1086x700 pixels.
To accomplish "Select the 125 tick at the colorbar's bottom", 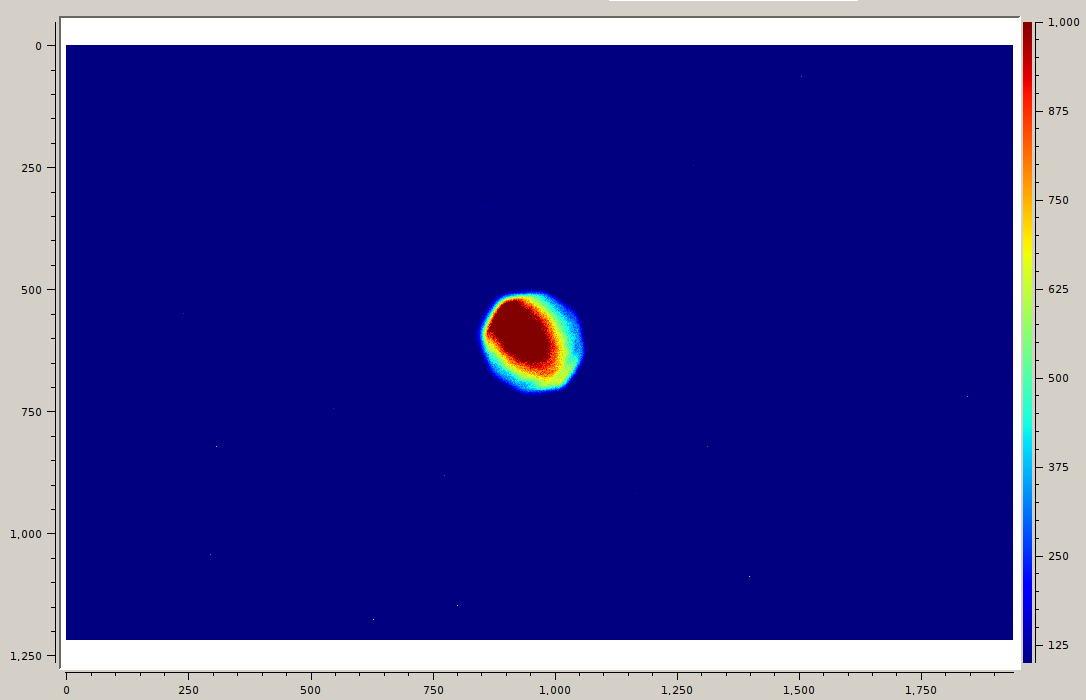I will [x=1058, y=645].
